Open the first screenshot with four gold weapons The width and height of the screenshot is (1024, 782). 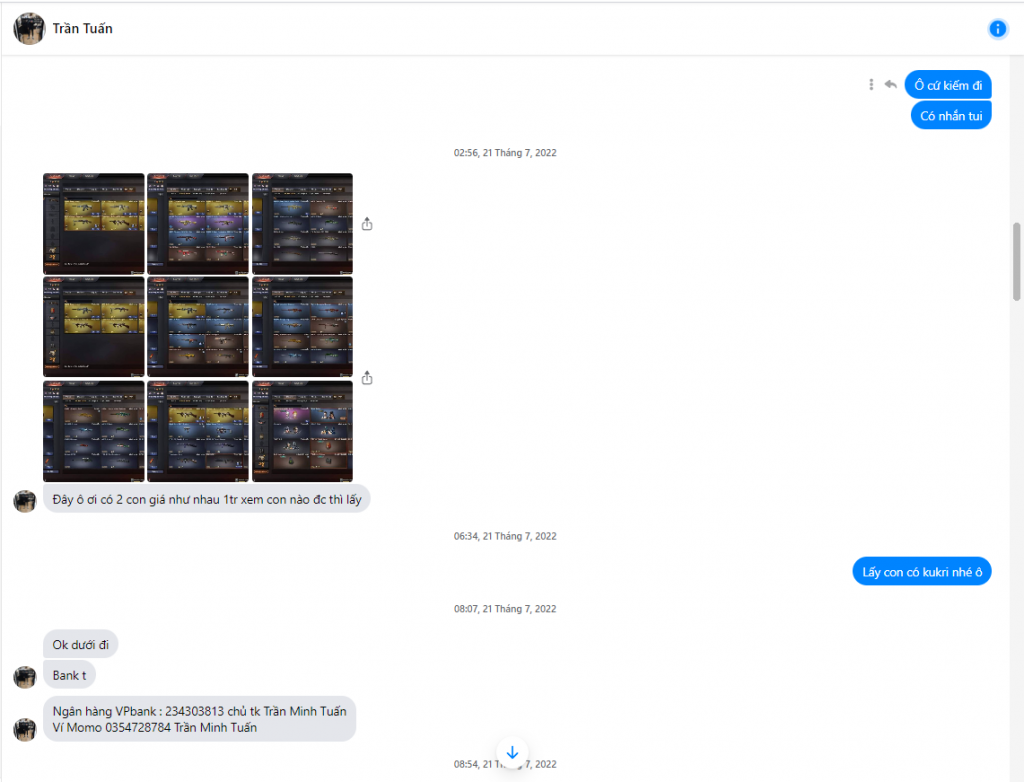tap(93, 223)
